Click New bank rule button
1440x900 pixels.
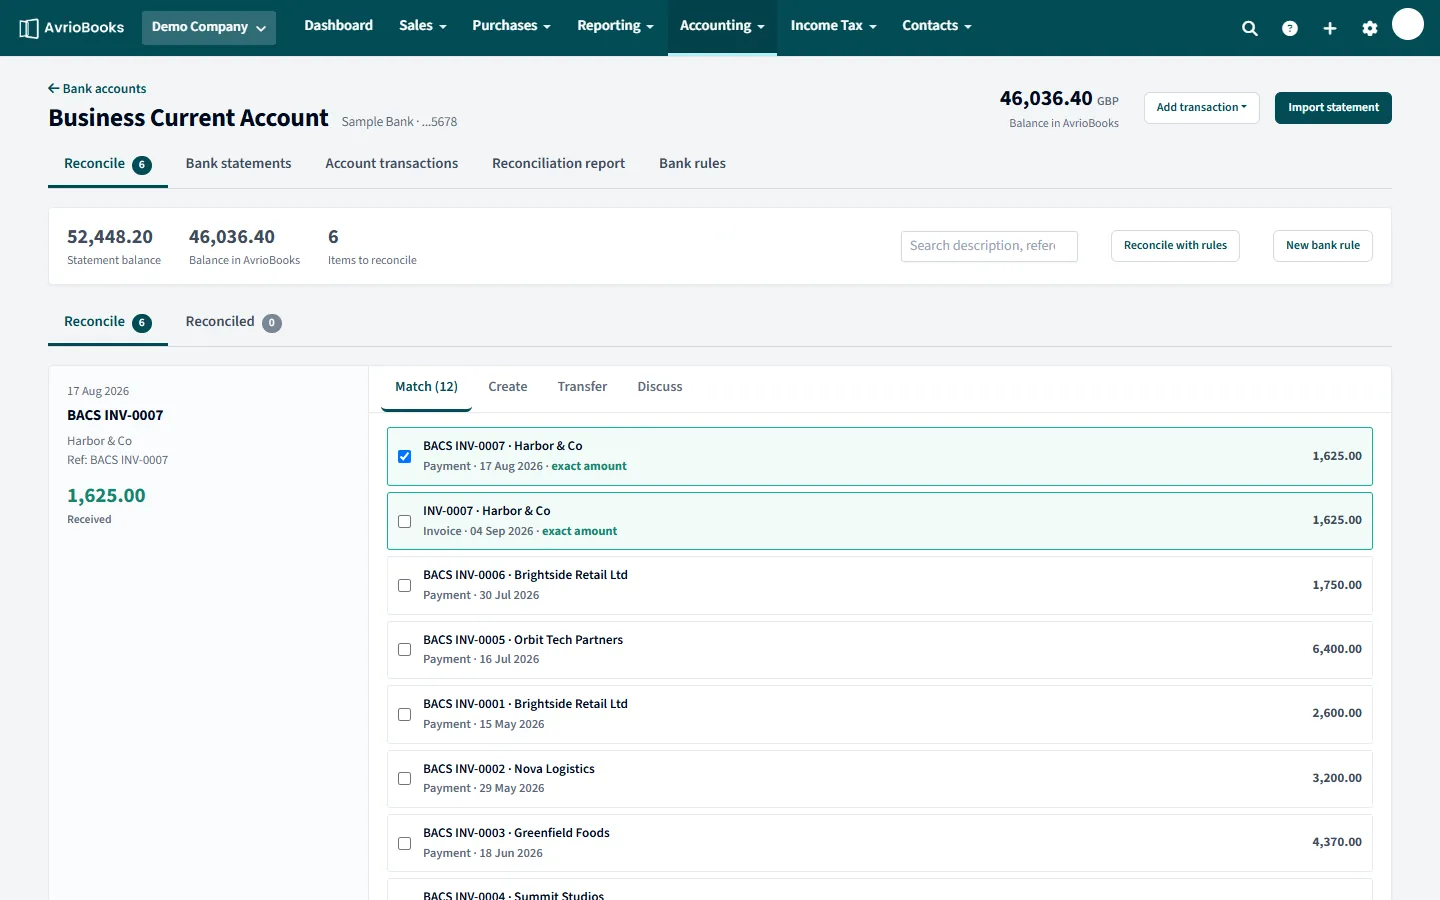[x=1322, y=246]
